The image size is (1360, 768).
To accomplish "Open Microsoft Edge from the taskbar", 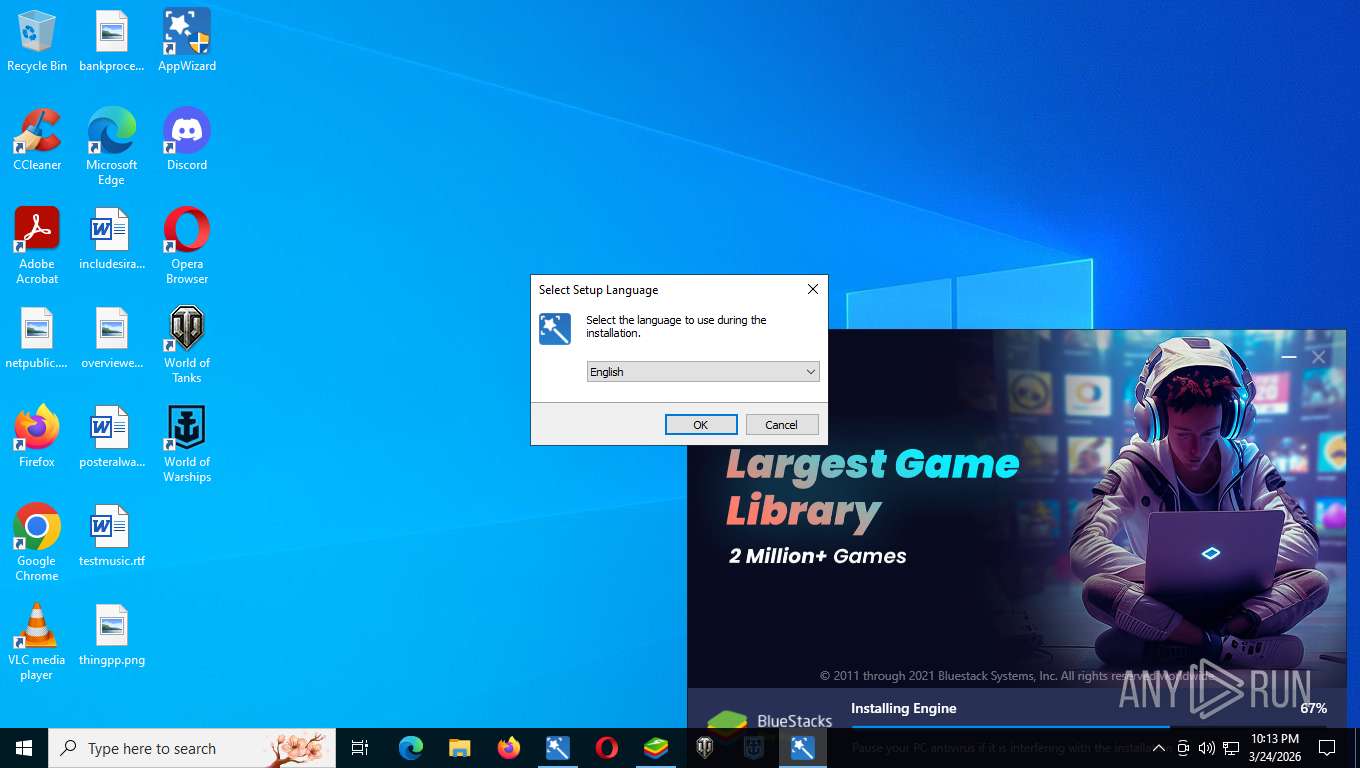I will pyautogui.click(x=411, y=748).
